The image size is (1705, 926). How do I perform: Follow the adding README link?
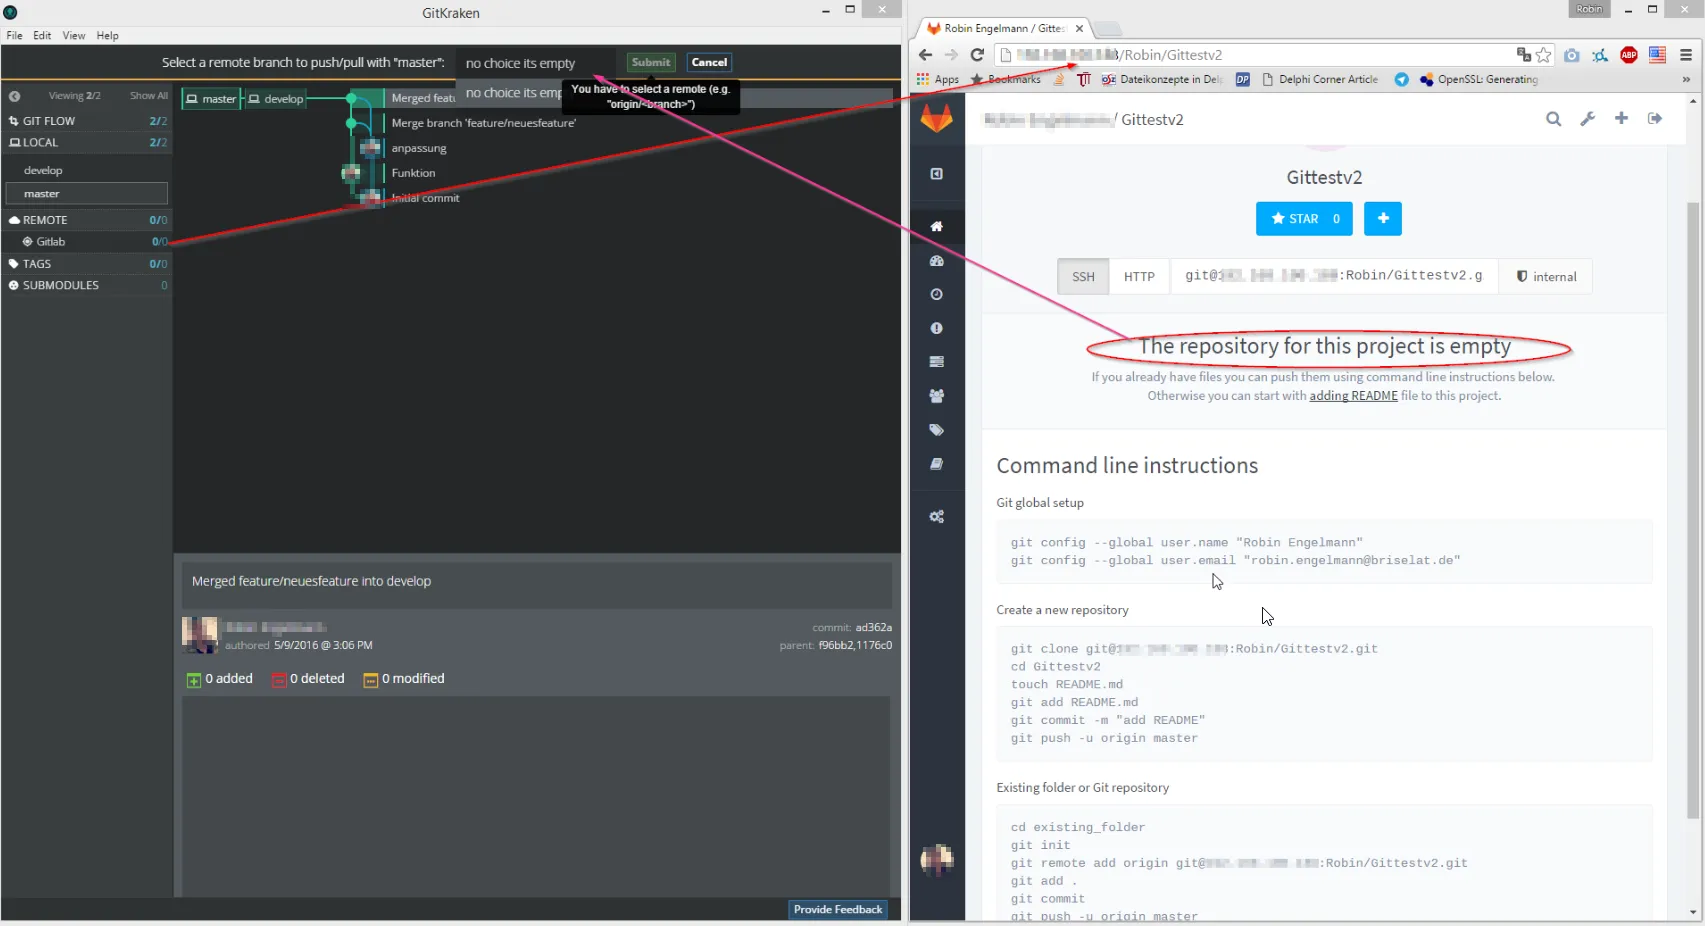tap(1354, 396)
